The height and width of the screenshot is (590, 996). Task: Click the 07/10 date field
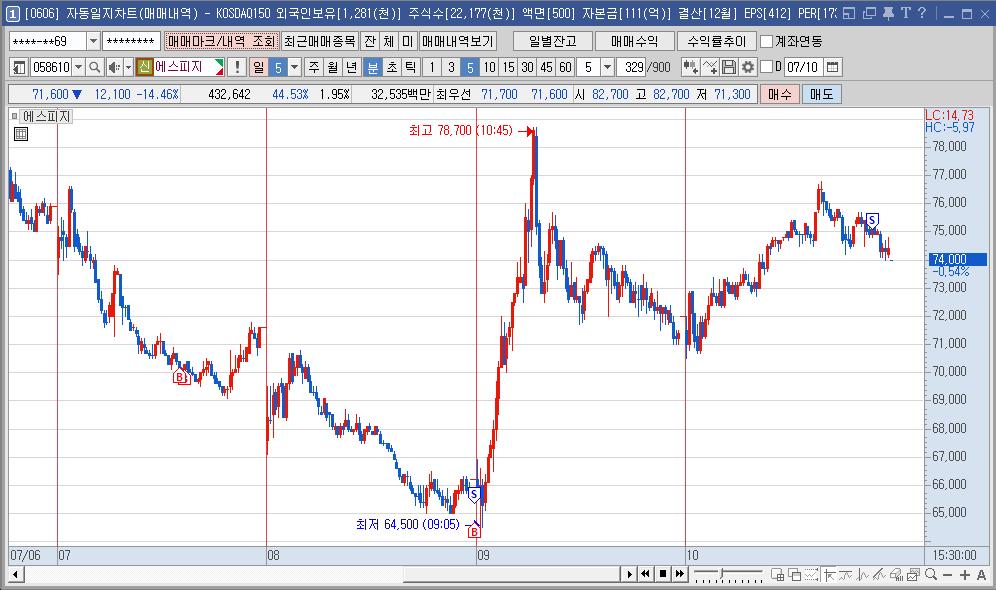[x=804, y=67]
